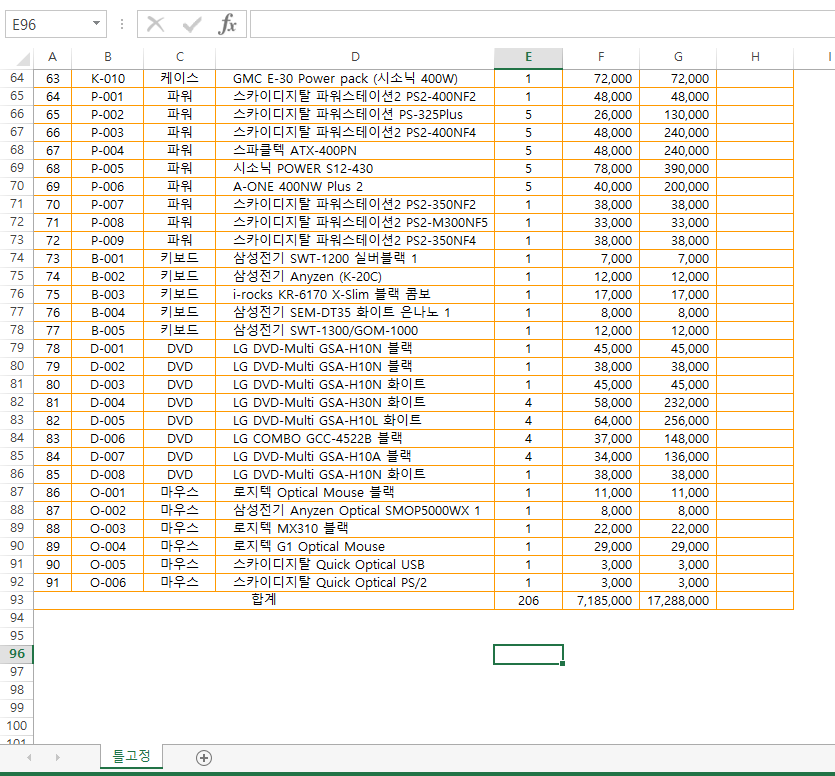Select cell 'A-ONE 400NW Plus 2'
Viewport: 835px width, 776px height.
pyautogui.click(x=355, y=187)
